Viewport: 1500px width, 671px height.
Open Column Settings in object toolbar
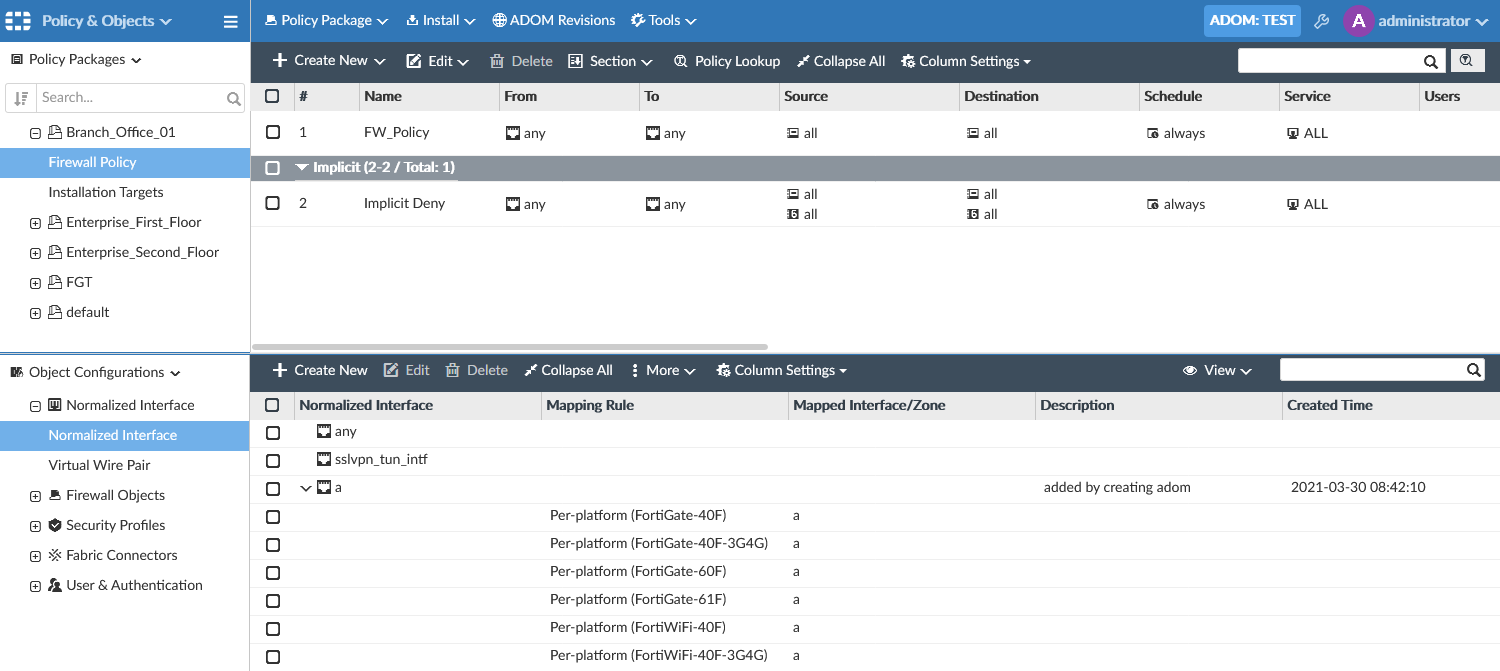(781, 370)
